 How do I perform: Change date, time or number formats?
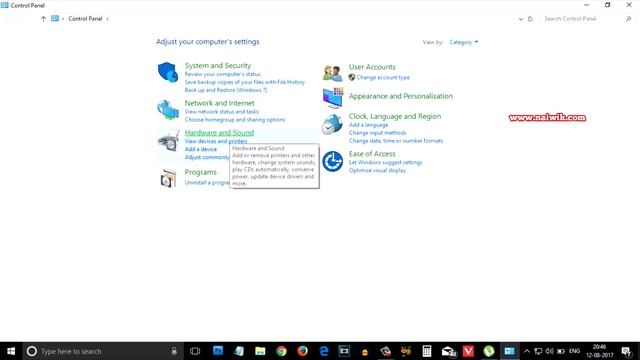(x=396, y=141)
